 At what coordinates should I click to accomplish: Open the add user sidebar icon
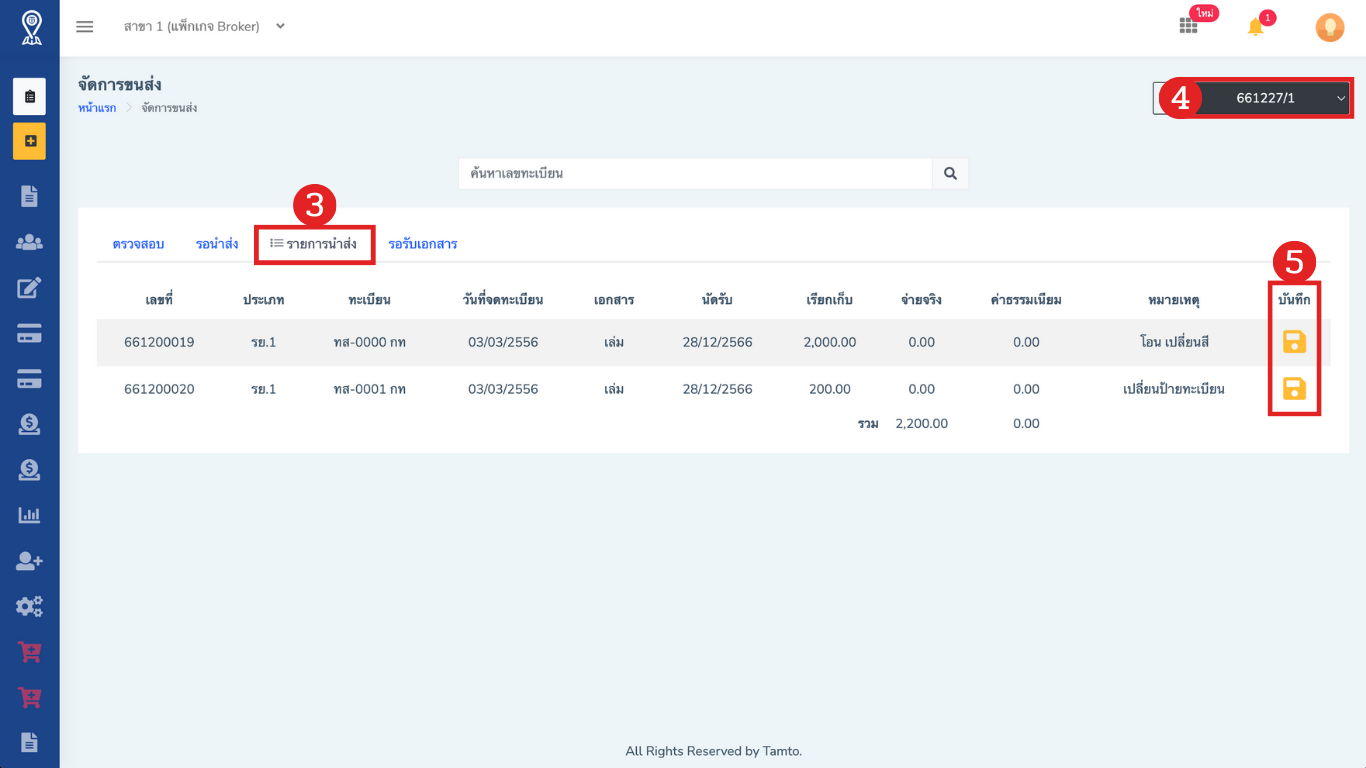coord(30,561)
